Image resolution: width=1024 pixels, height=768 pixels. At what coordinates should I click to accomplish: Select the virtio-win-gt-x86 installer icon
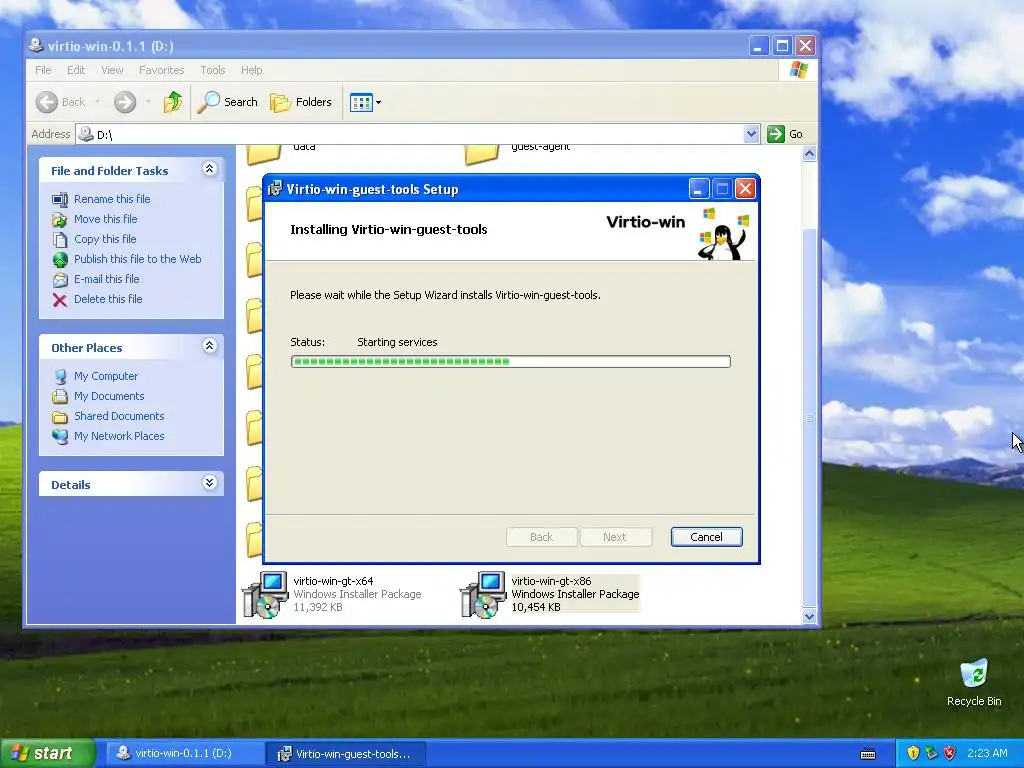pos(483,594)
